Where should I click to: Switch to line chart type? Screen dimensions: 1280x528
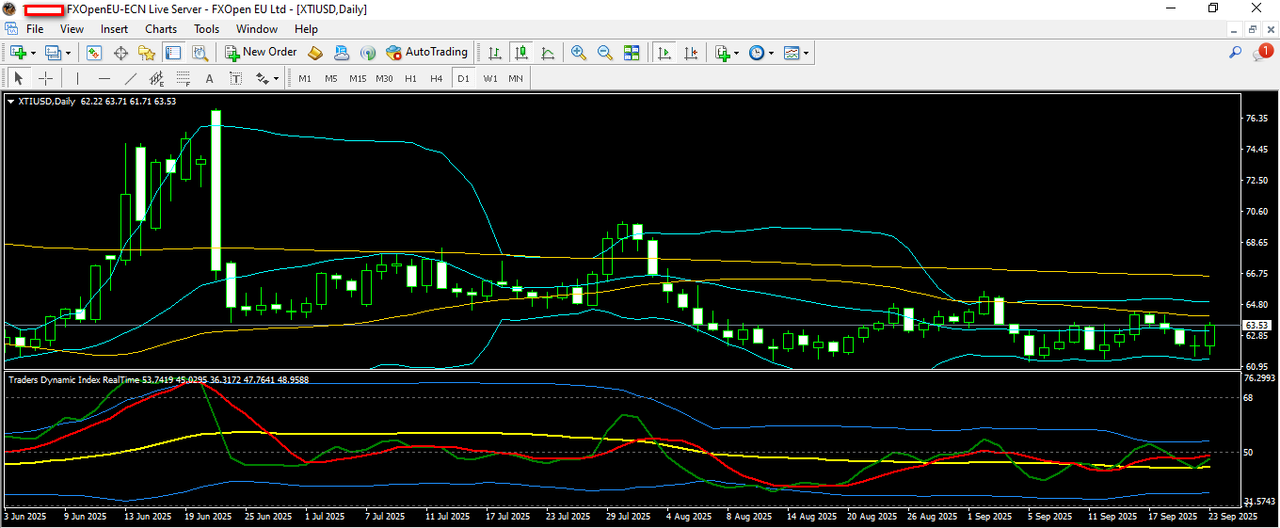coord(547,52)
